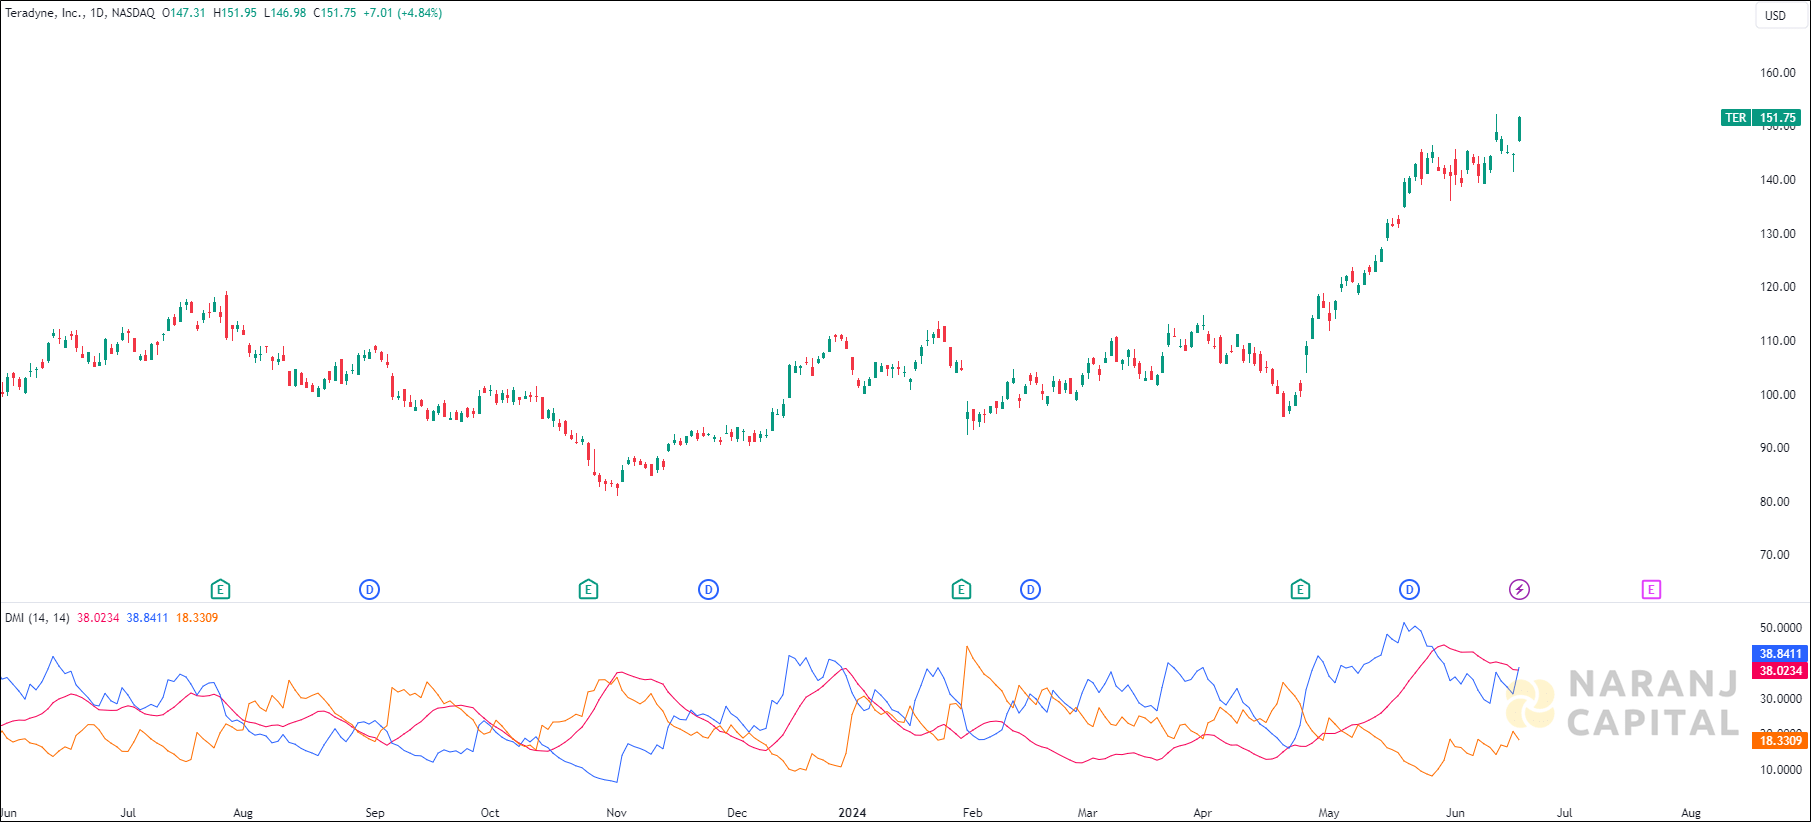Click the orange 18.3309 label on DMI axis
Viewport: 1811px width, 822px height.
point(1780,741)
